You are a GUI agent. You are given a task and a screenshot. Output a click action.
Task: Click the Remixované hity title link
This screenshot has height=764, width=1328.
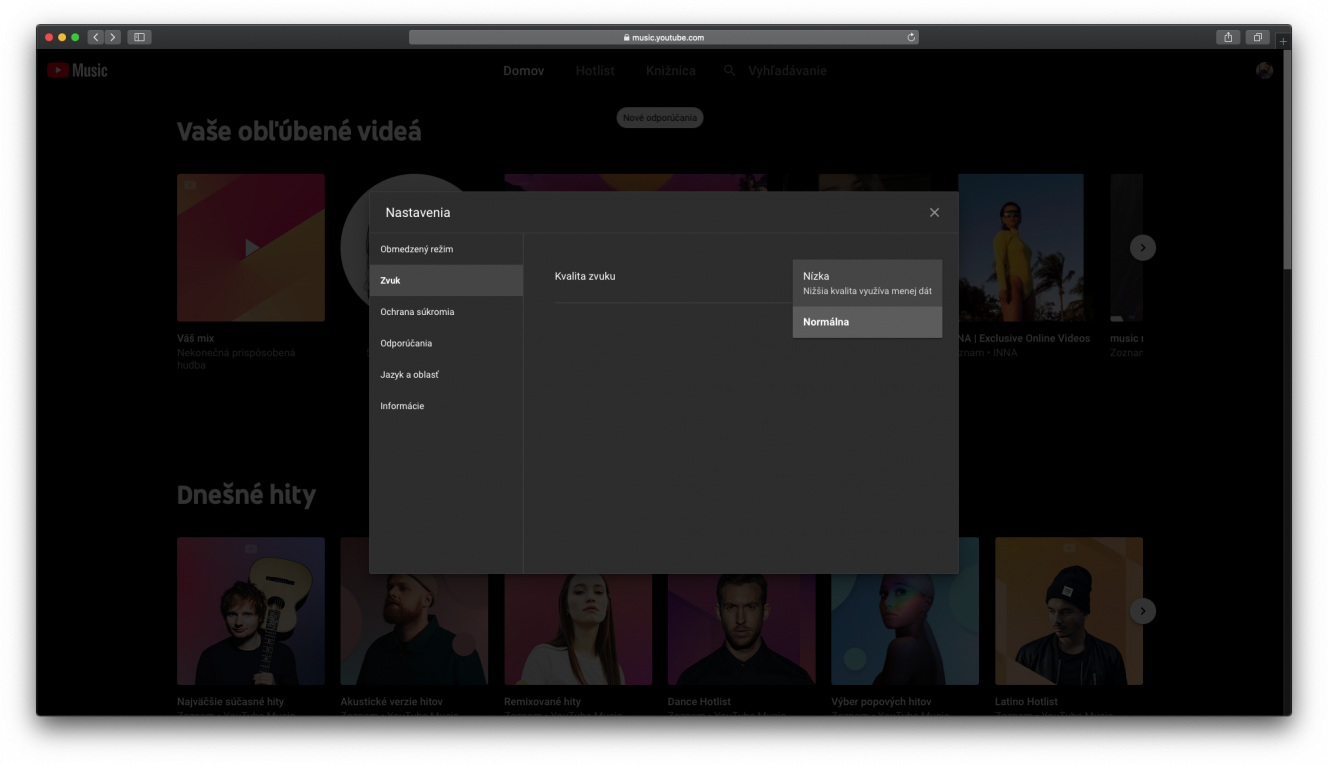(542, 702)
